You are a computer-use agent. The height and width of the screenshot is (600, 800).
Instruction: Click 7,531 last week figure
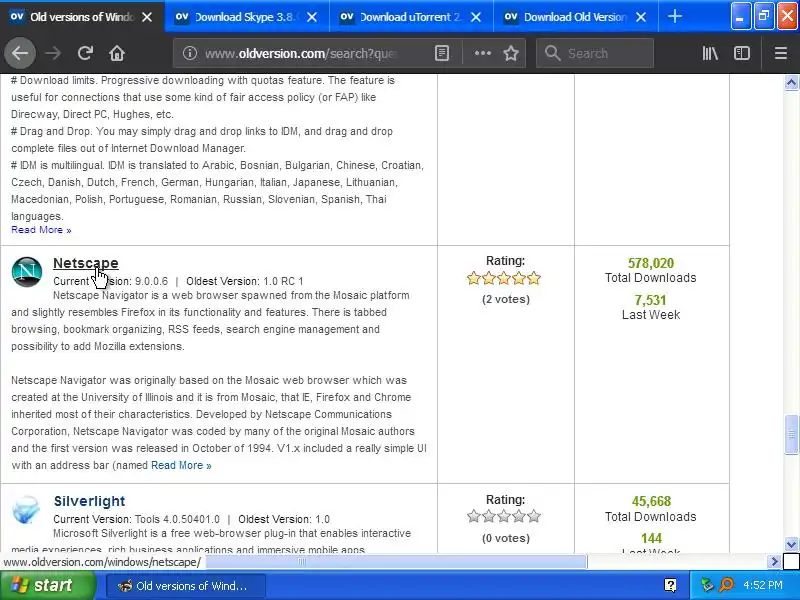[651, 300]
